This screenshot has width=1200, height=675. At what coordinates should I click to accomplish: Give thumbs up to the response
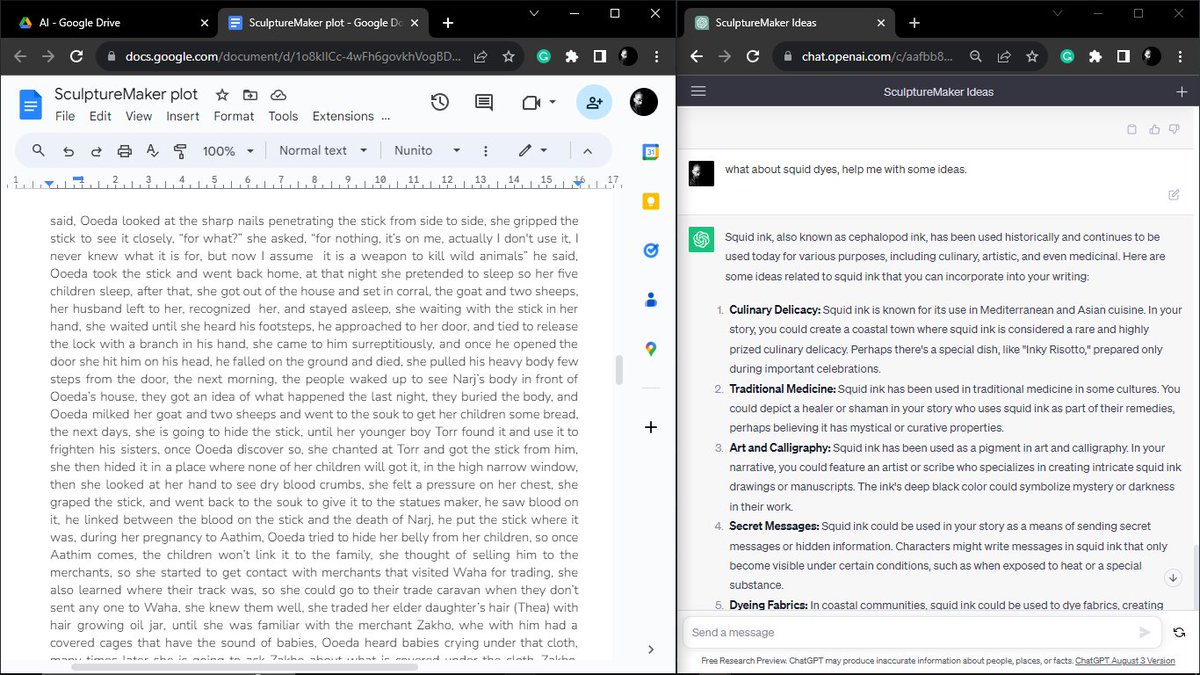pos(1155,129)
